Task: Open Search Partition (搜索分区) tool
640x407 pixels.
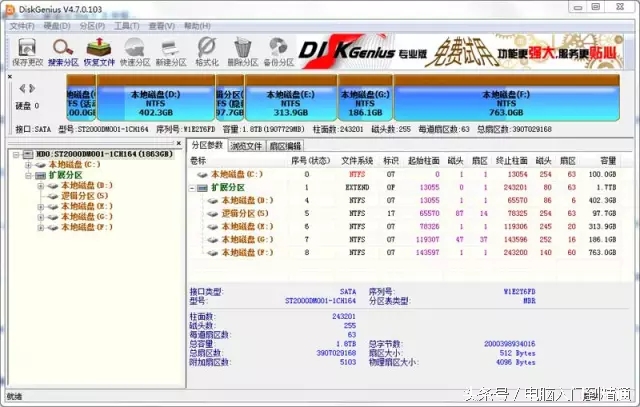Action: point(63,52)
